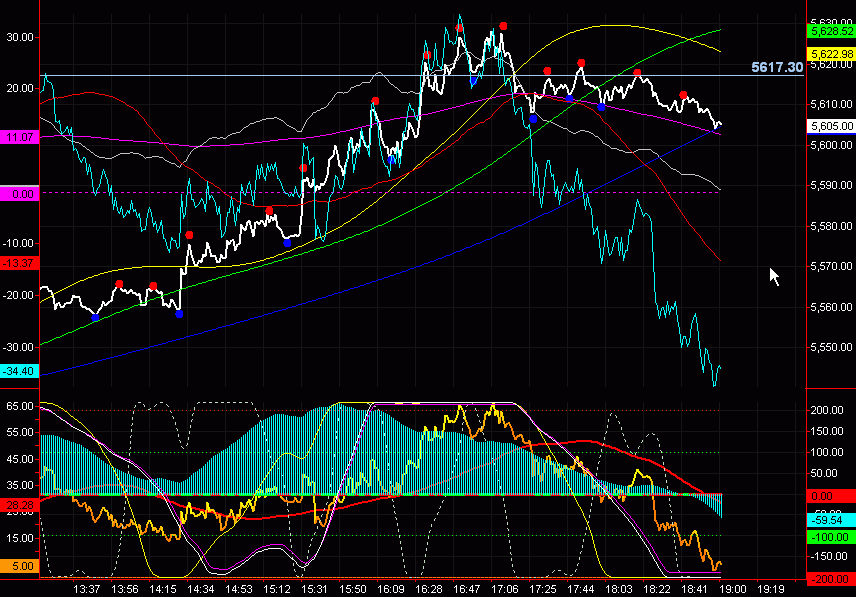This screenshot has height=597, width=856.
Task: Click the 15:31 time axis label
Action: pyautogui.click(x=314, y=589)
